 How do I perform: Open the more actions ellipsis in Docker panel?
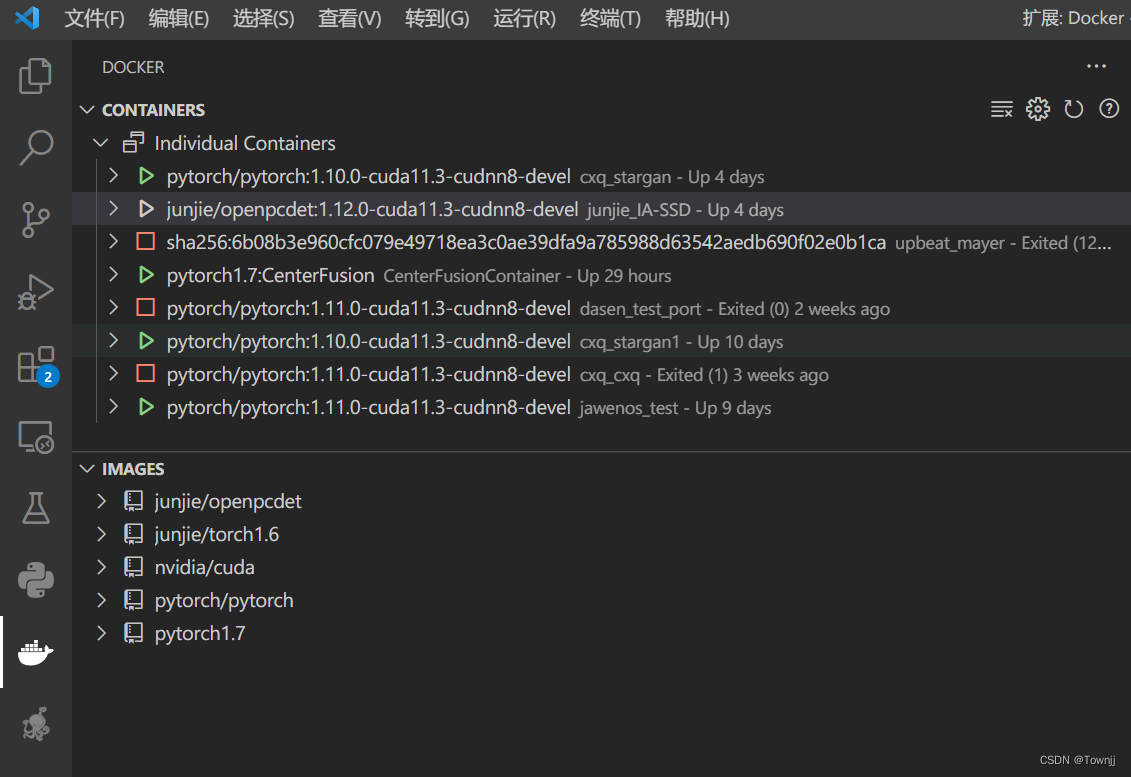click(x=1096, y=66)
